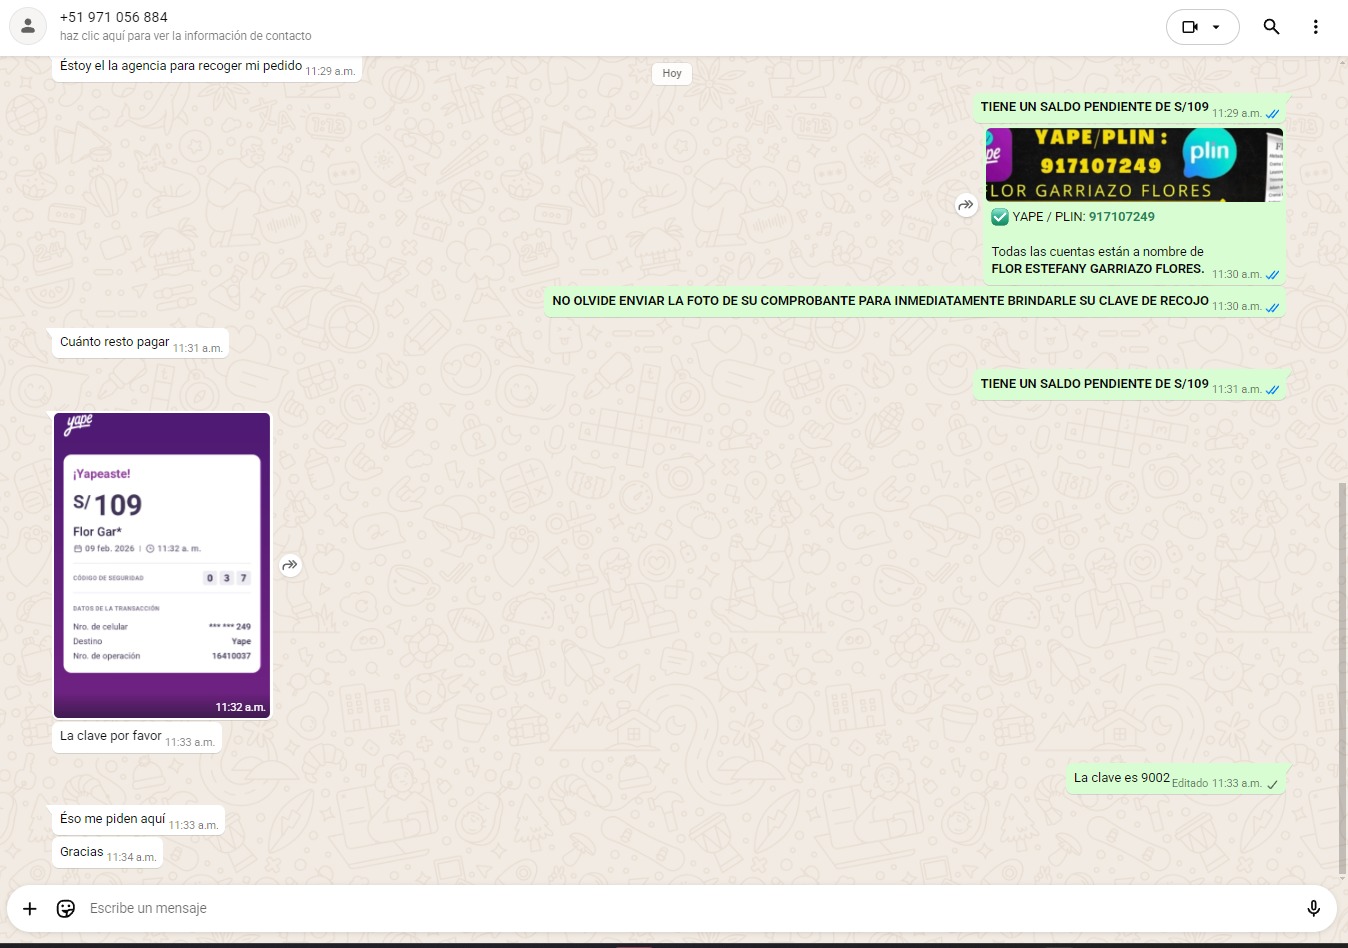Viewport: 1348px width, 948px height.
Task: Click the 917107249 phone number link
Action: click(1121, 217)
